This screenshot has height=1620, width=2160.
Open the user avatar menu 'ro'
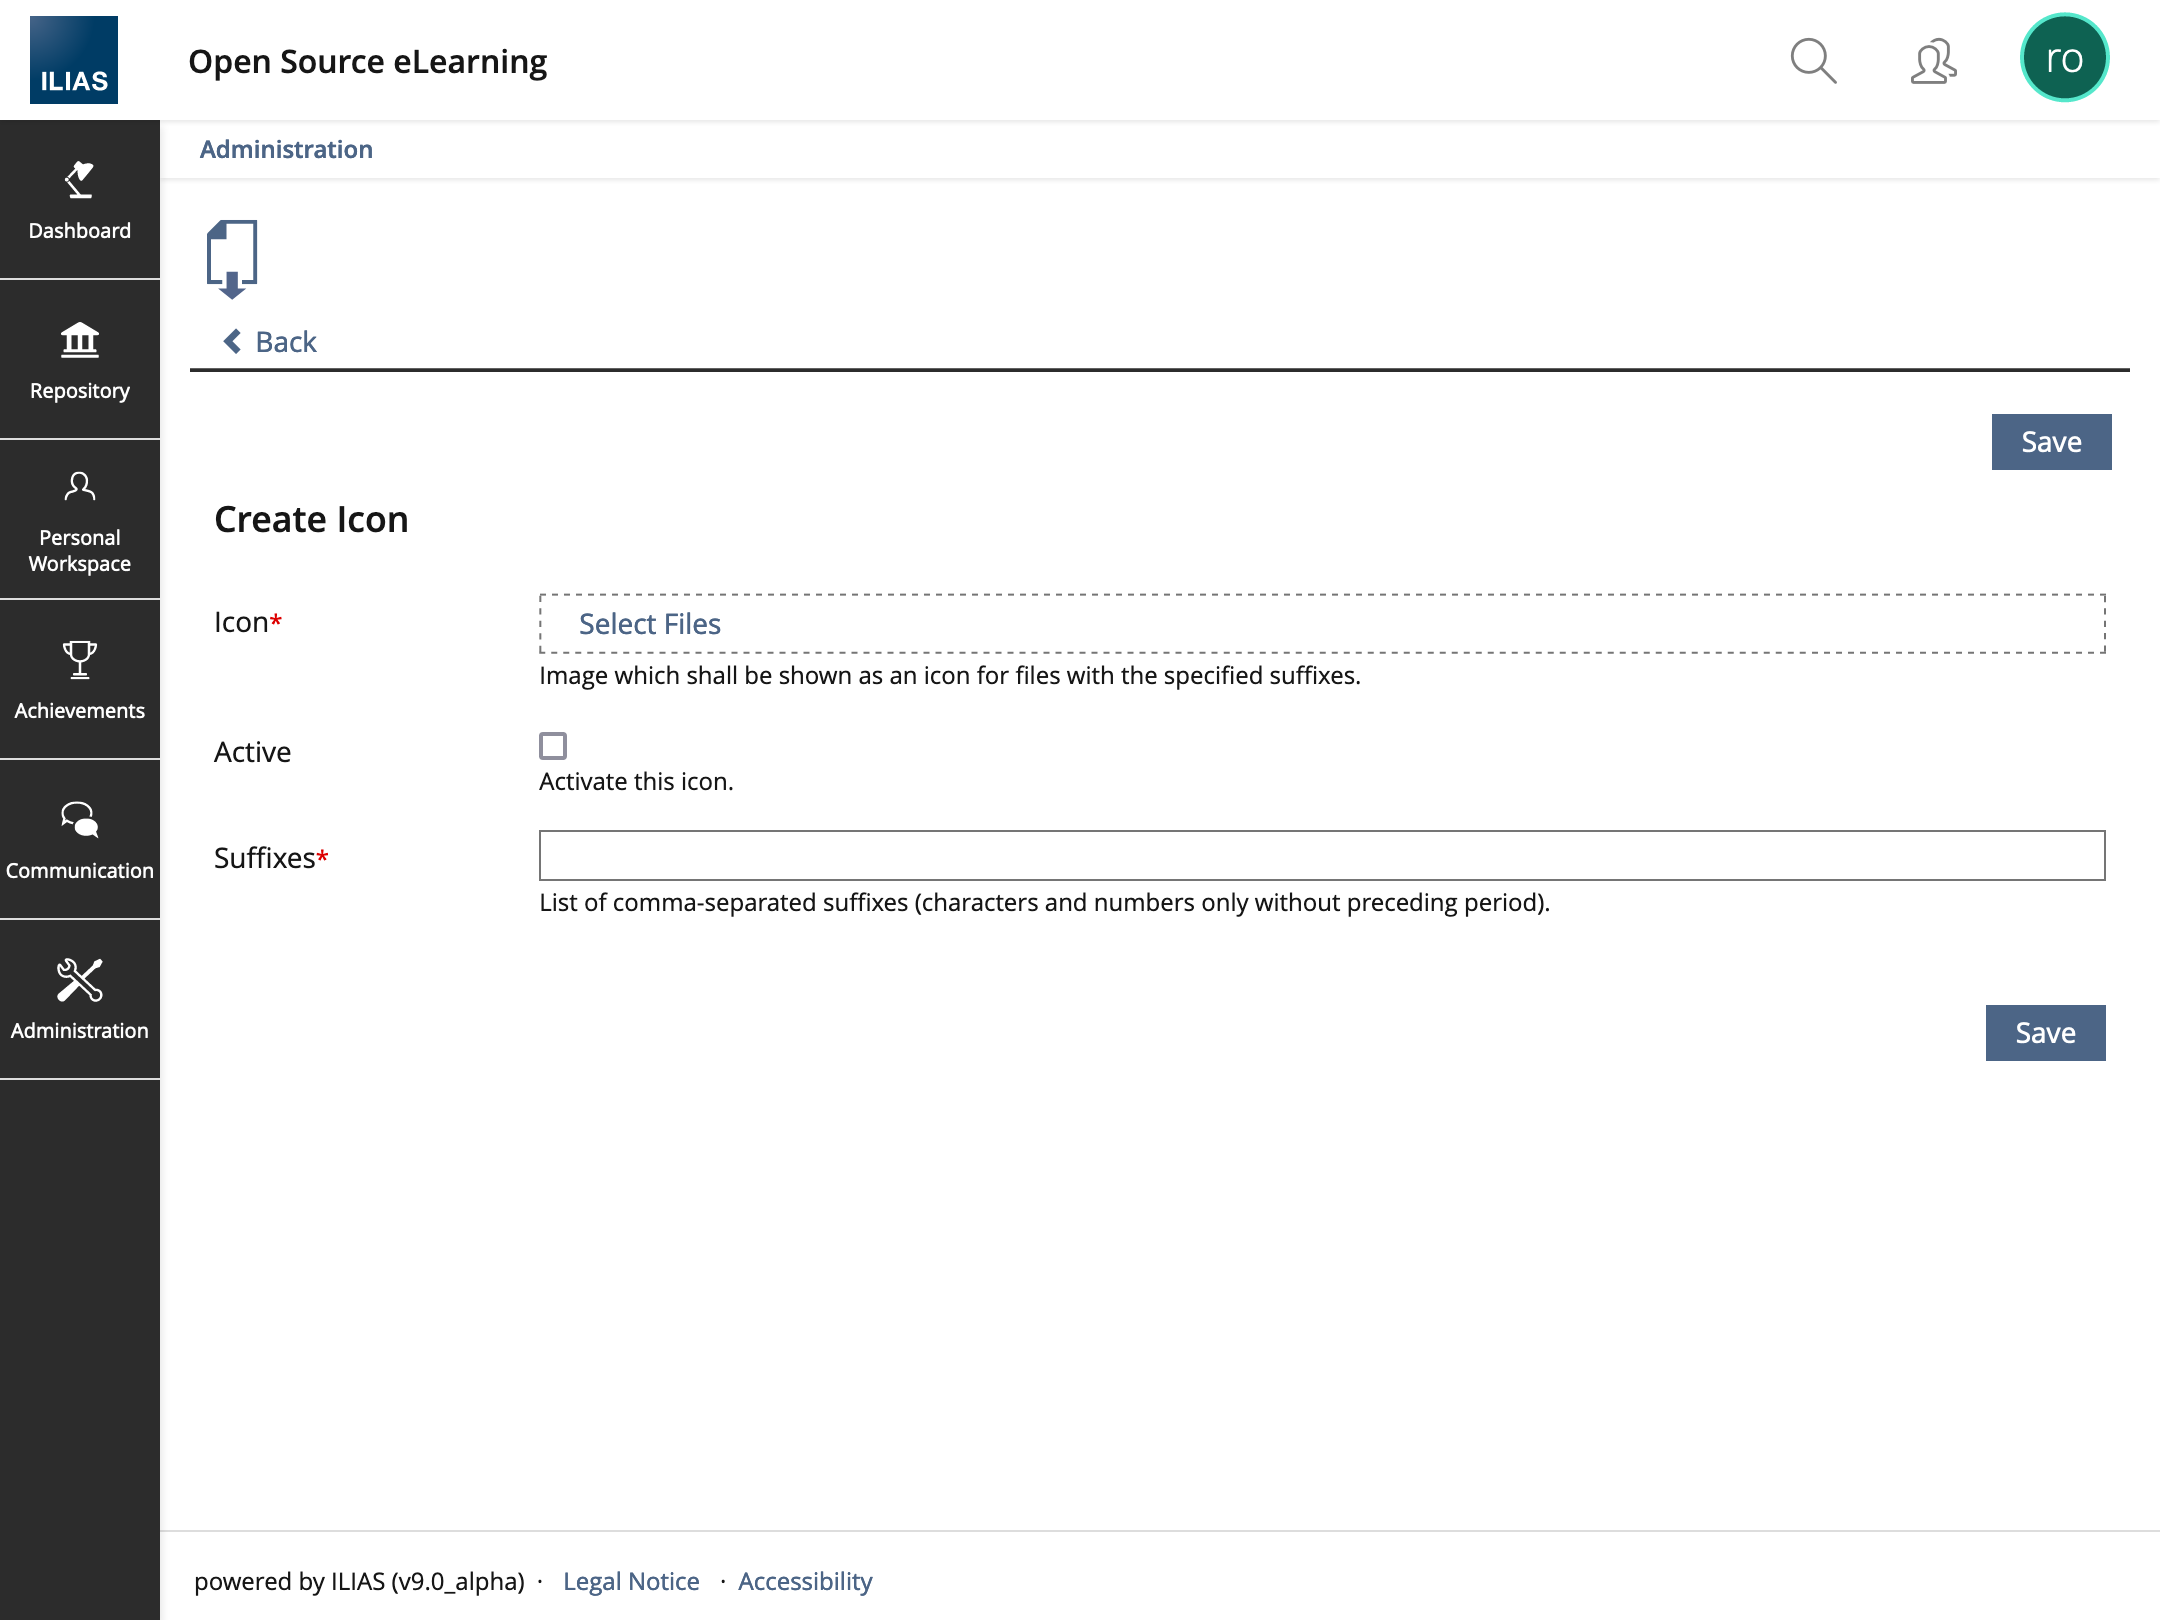point(2064,58)
